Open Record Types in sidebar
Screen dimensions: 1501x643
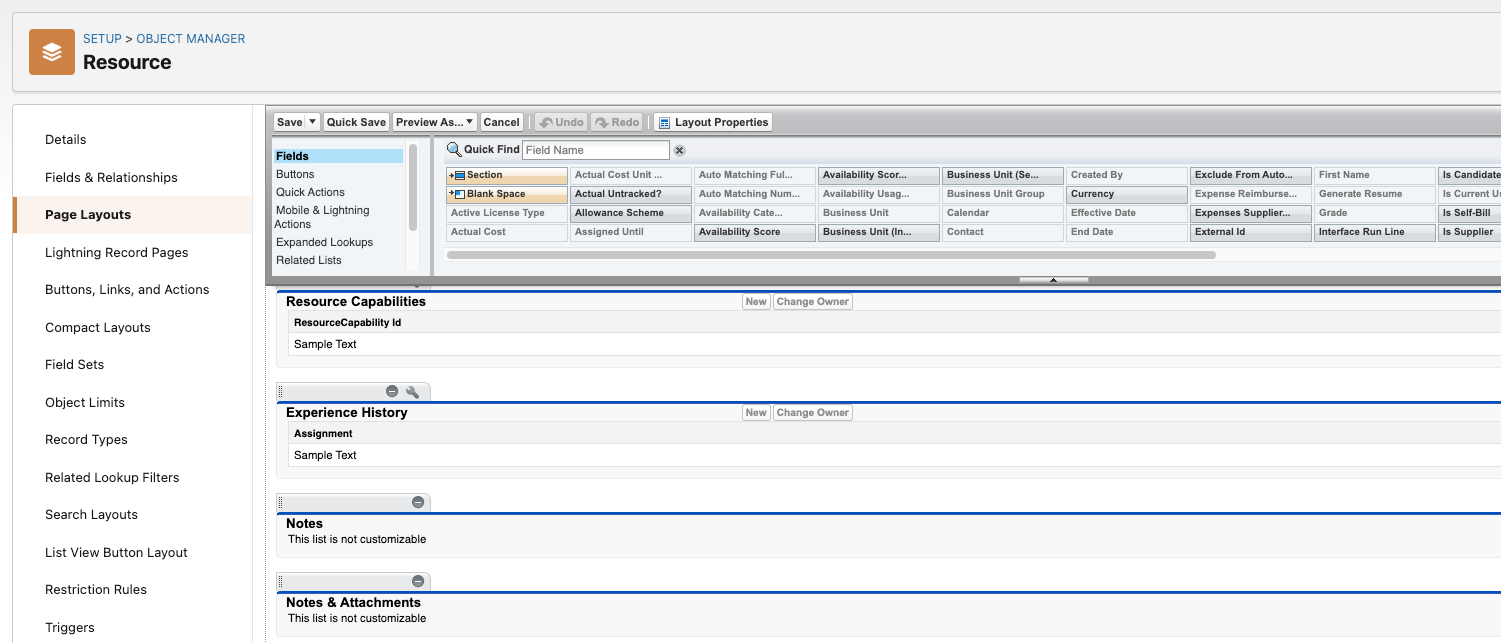click(86, 440)
